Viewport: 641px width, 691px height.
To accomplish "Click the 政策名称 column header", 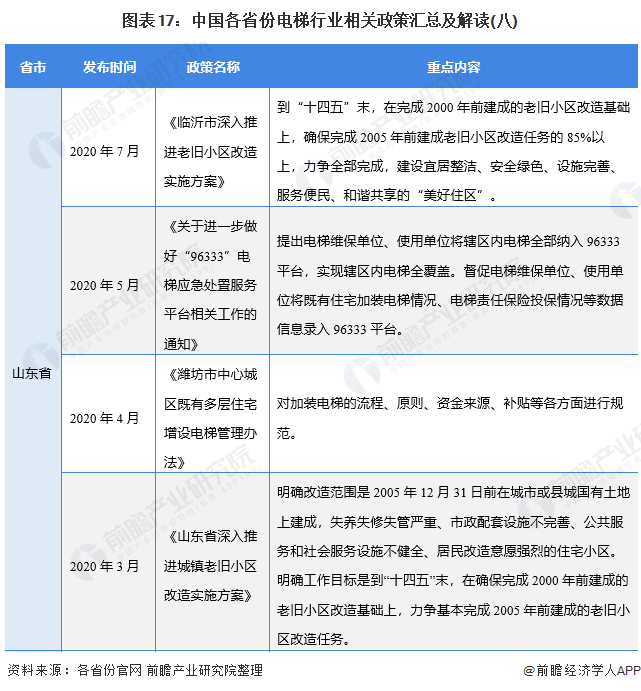I will coord(212,67).
